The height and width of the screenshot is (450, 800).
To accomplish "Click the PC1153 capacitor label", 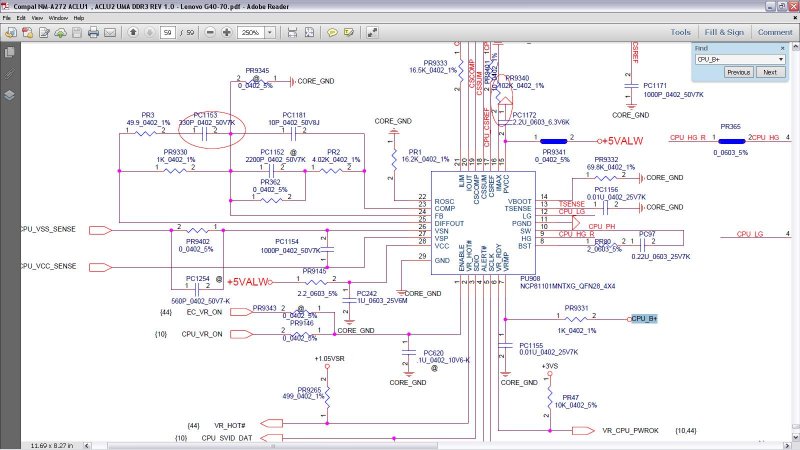I will point(205,115).
